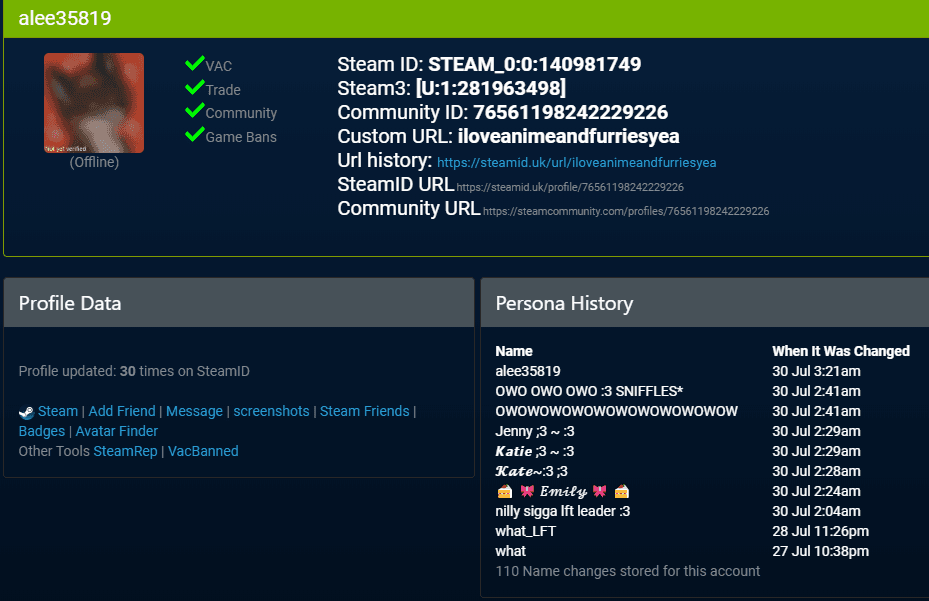Open the Steam profile link
The width and height of the screenshot is (929, 601).
pos(58,411)
